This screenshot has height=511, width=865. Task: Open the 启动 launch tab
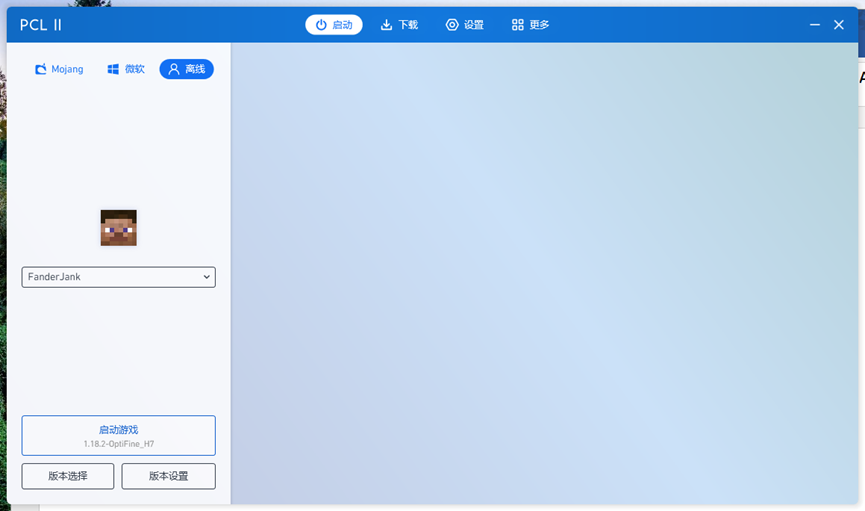(334, 25)
